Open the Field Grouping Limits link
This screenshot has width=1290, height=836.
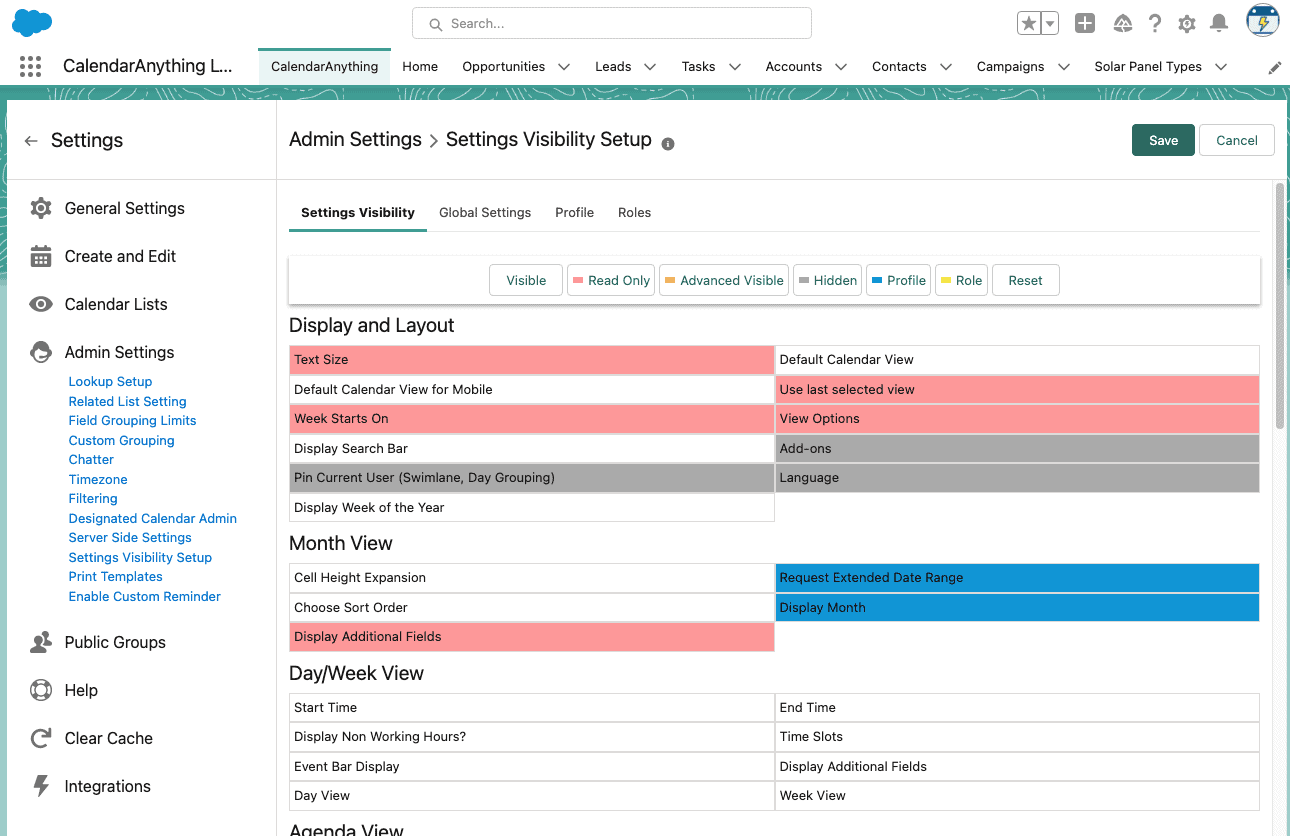[x=132, y=421]
